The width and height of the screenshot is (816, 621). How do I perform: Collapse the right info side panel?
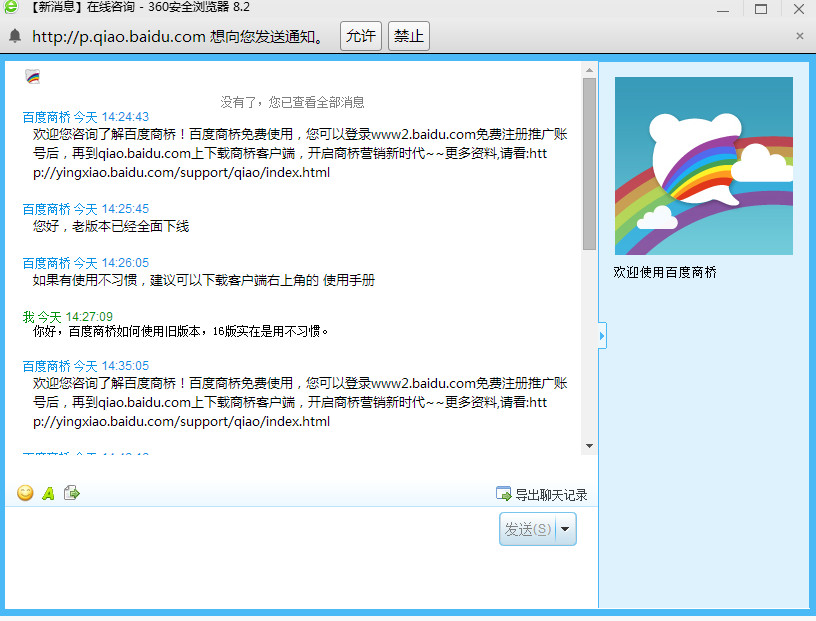tap(602, 336)
